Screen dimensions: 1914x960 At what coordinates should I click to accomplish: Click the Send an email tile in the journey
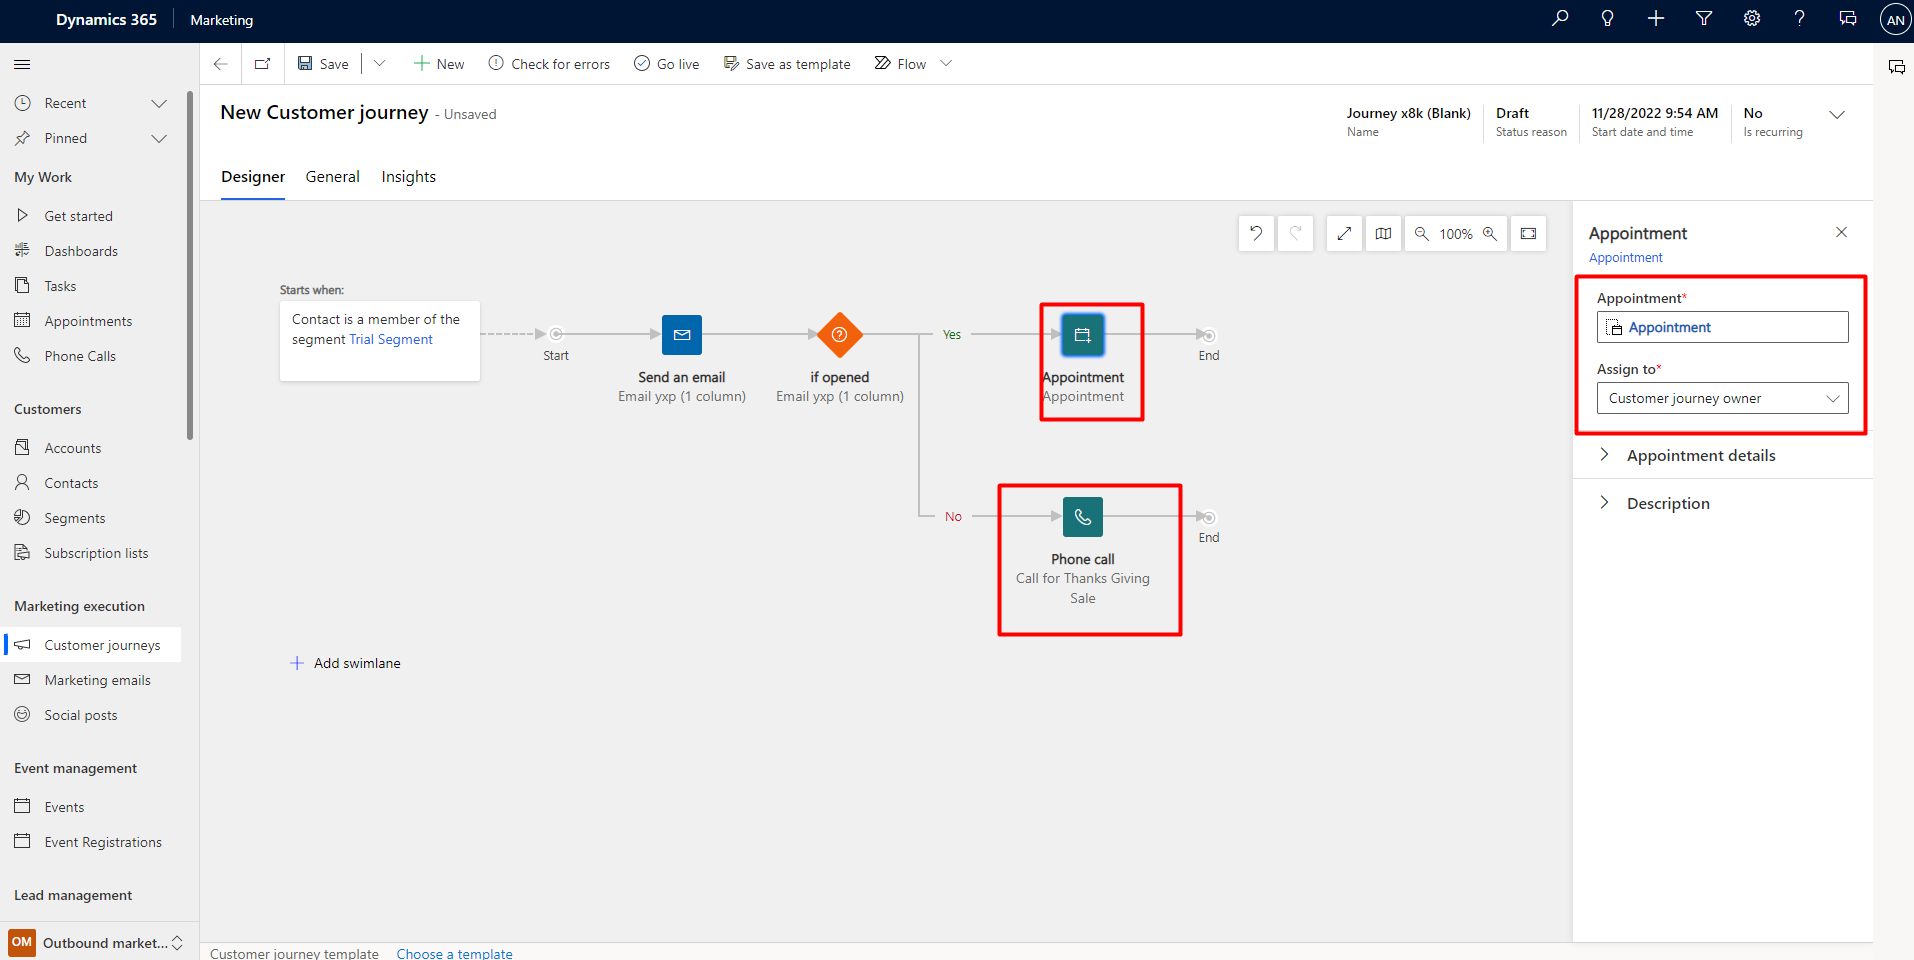pyautogui.click(x=681, y=335)
